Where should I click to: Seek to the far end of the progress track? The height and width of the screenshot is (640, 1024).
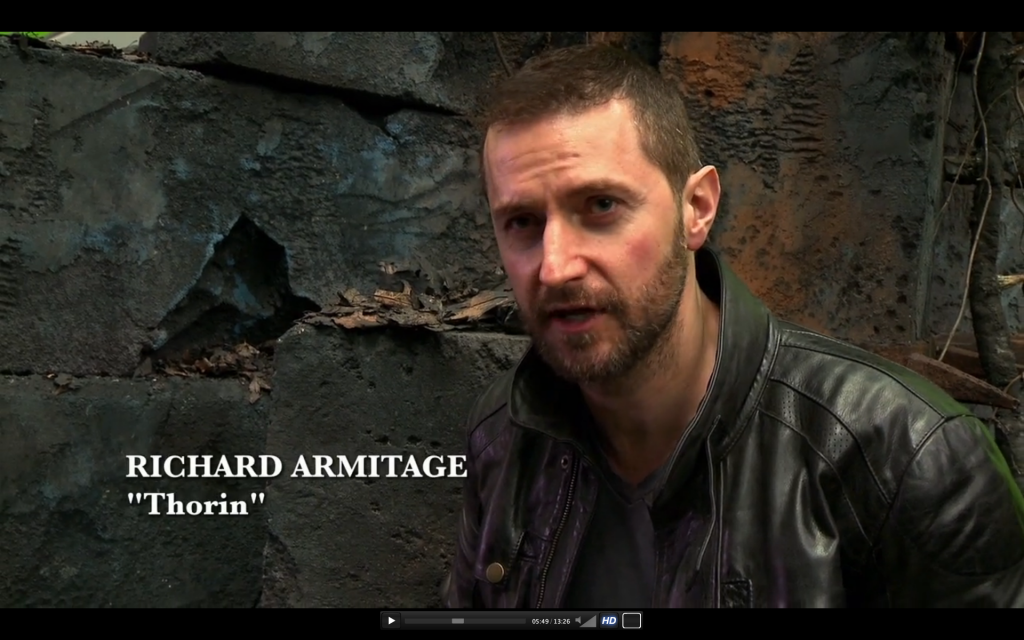[x=525, y=621]
